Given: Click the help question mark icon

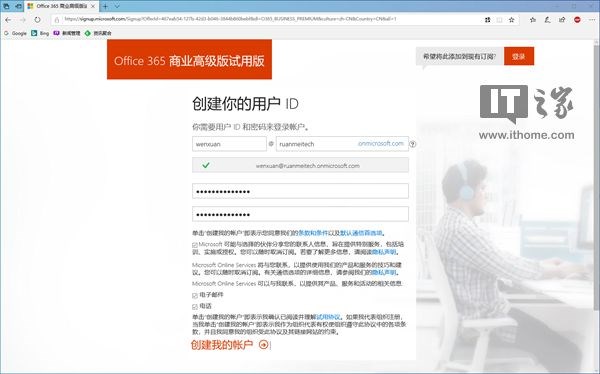Looking at the screenshot, I should (x=412, y=144).
